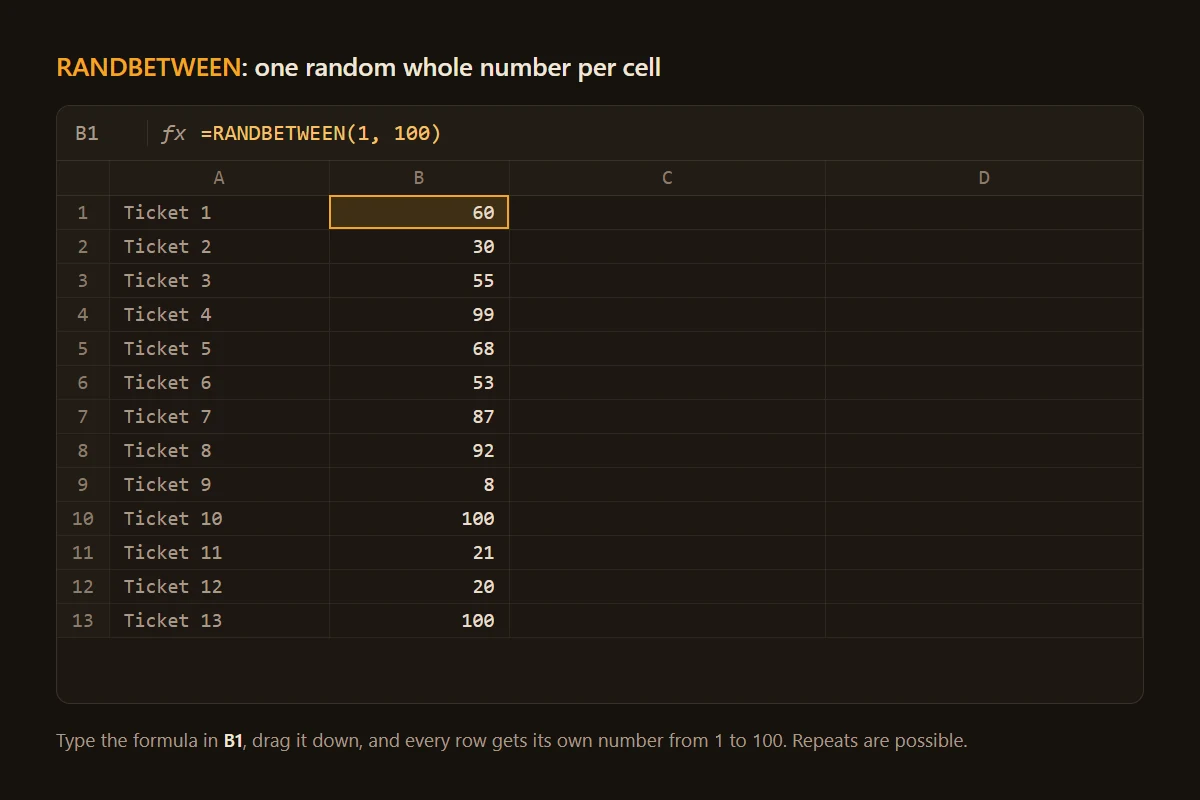Select row 1 header
This screenshot has width=1200, height=800.
pyautogui.click(x=83, y=212)
